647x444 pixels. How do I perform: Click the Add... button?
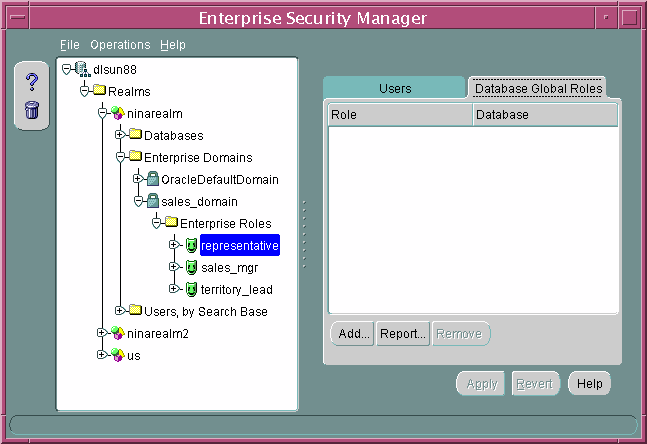[x=354, y=334]
